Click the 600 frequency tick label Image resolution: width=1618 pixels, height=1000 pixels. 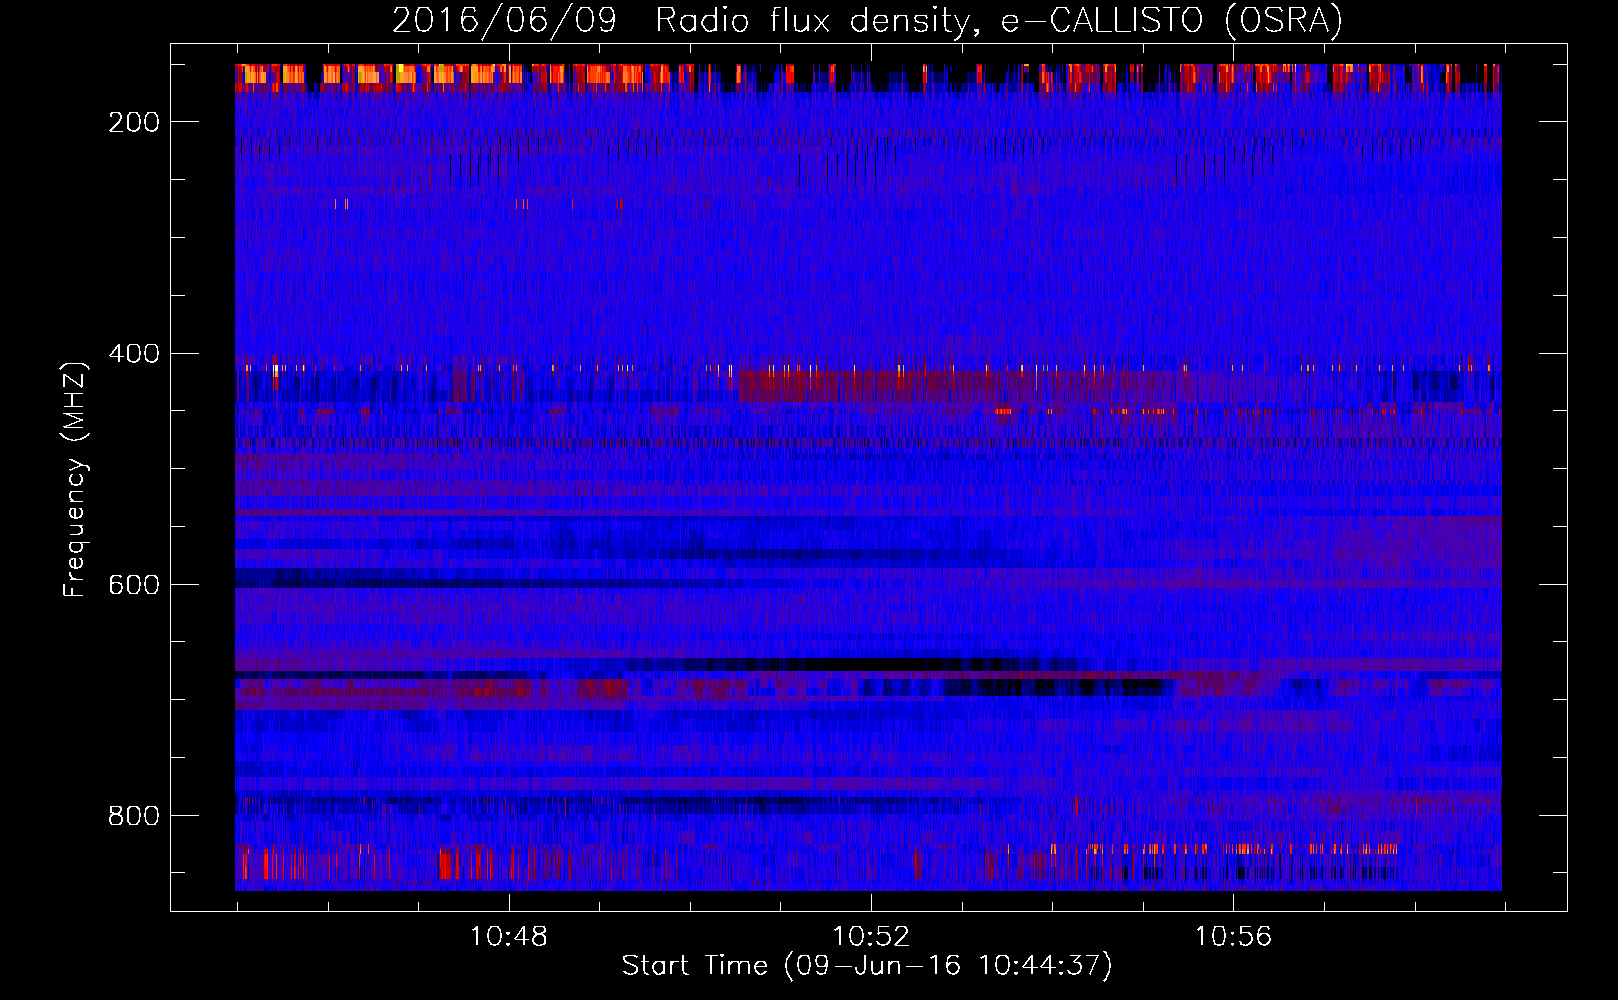click(134, 585)
